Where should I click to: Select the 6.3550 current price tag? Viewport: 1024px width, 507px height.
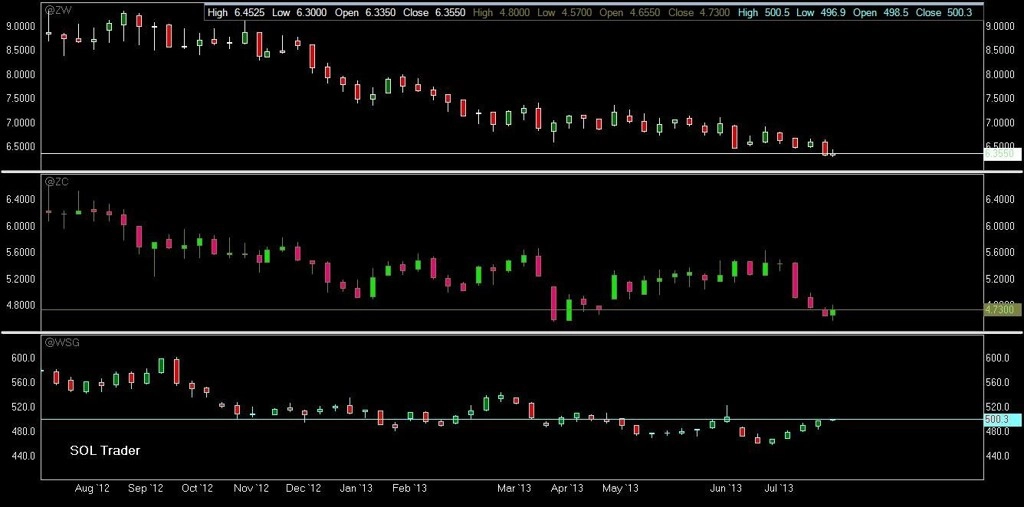tap(1002, 154)
